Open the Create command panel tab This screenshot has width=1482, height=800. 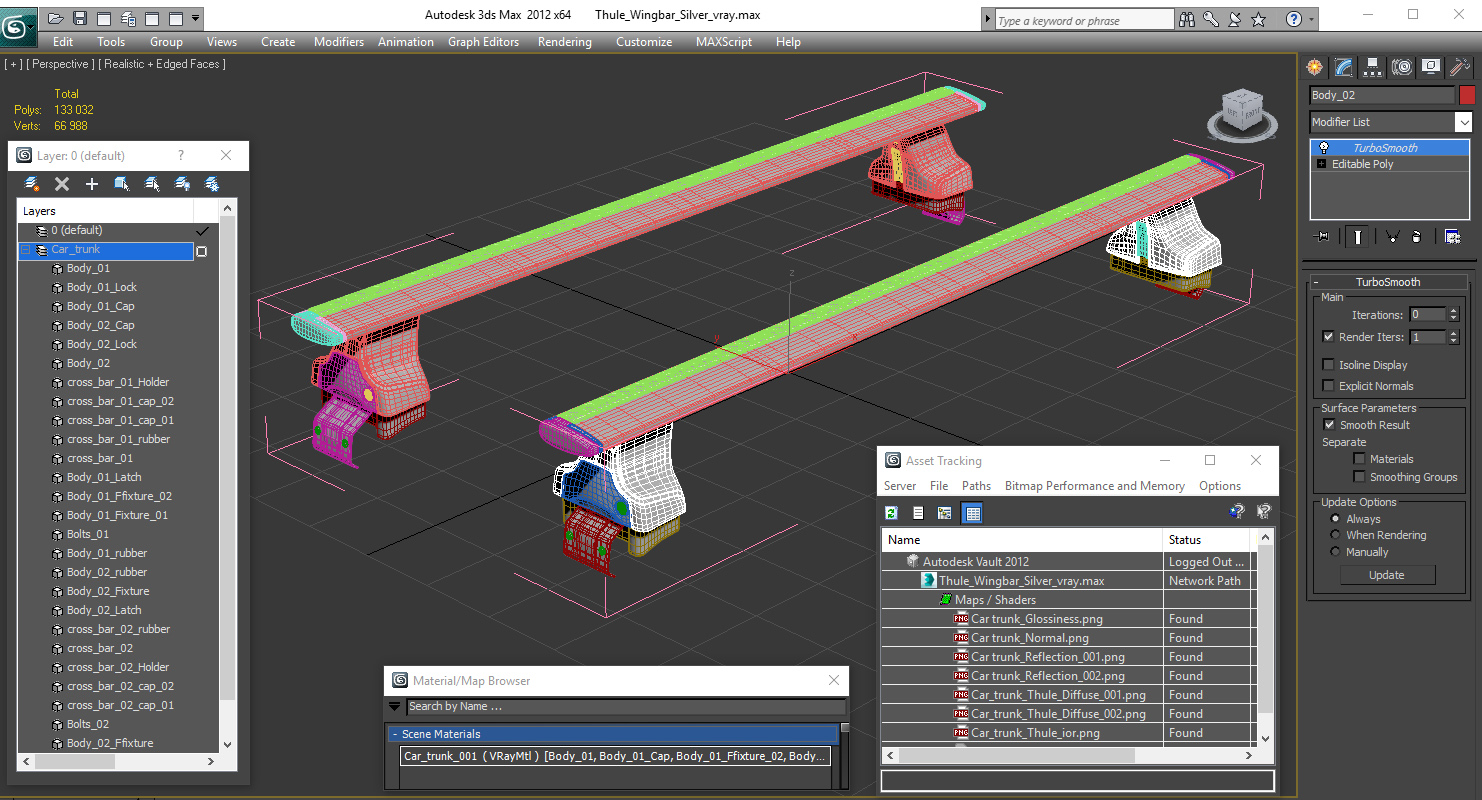[x=1314, y=67]
